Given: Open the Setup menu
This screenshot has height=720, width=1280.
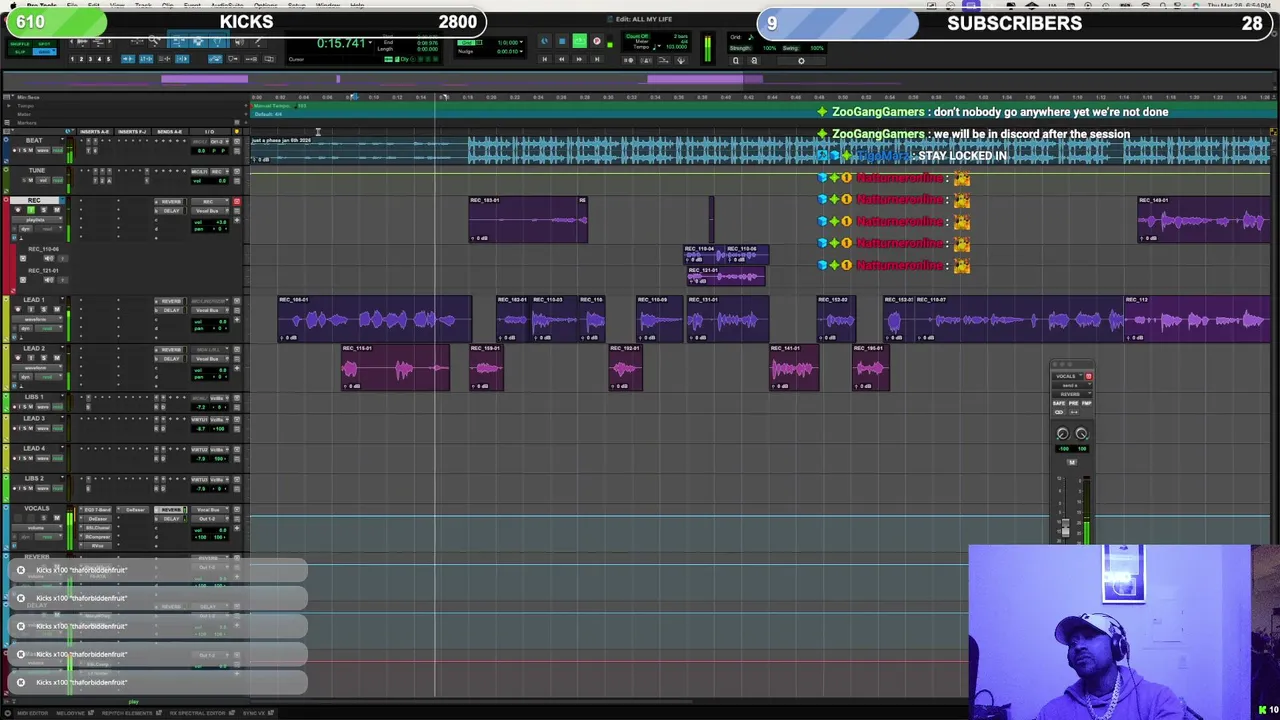Looking at the screenshot, I should [x=296, y=5].
